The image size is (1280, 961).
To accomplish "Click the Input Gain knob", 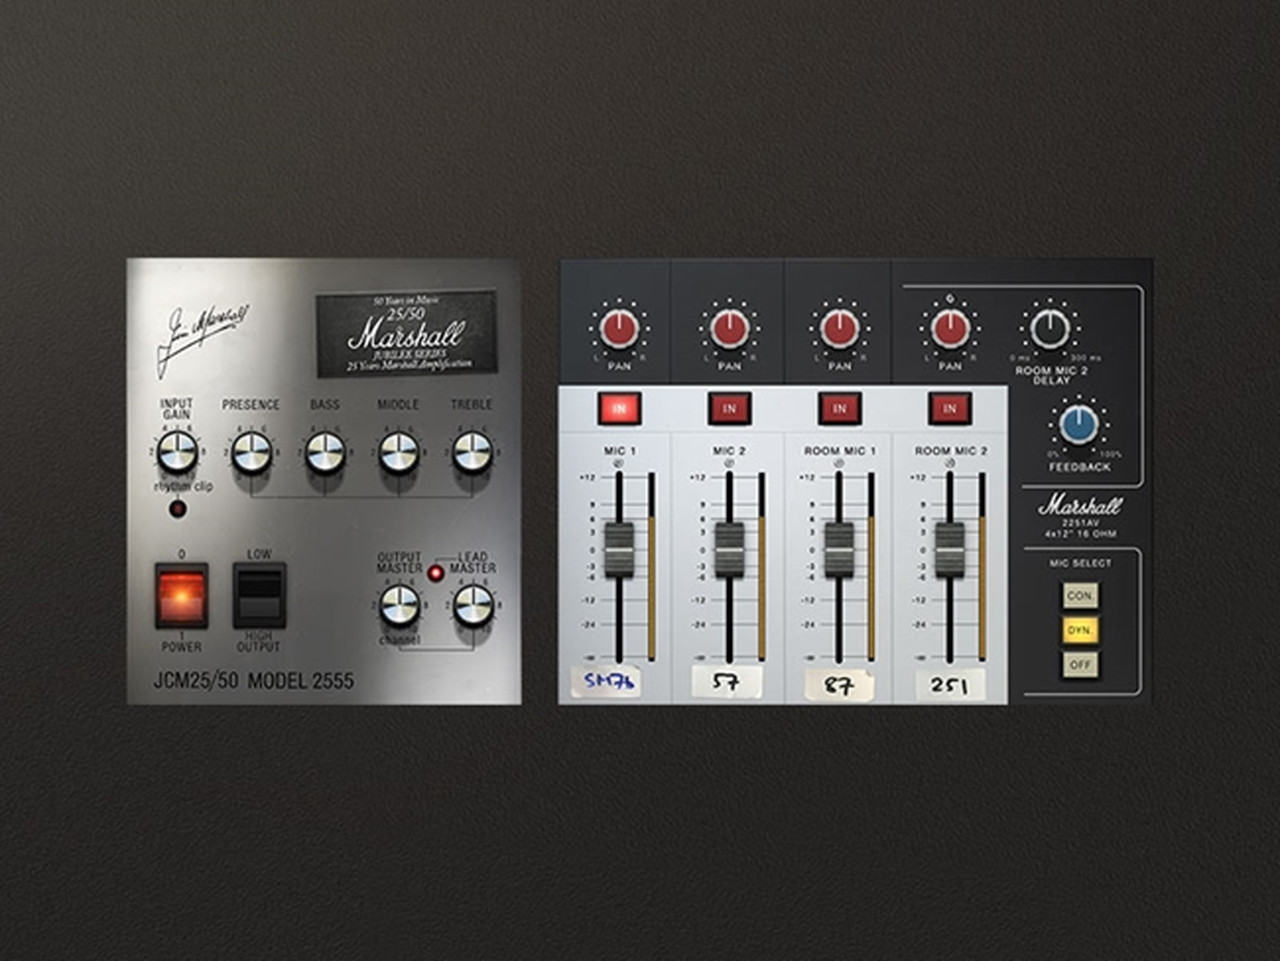I will [x=178, y=452].
